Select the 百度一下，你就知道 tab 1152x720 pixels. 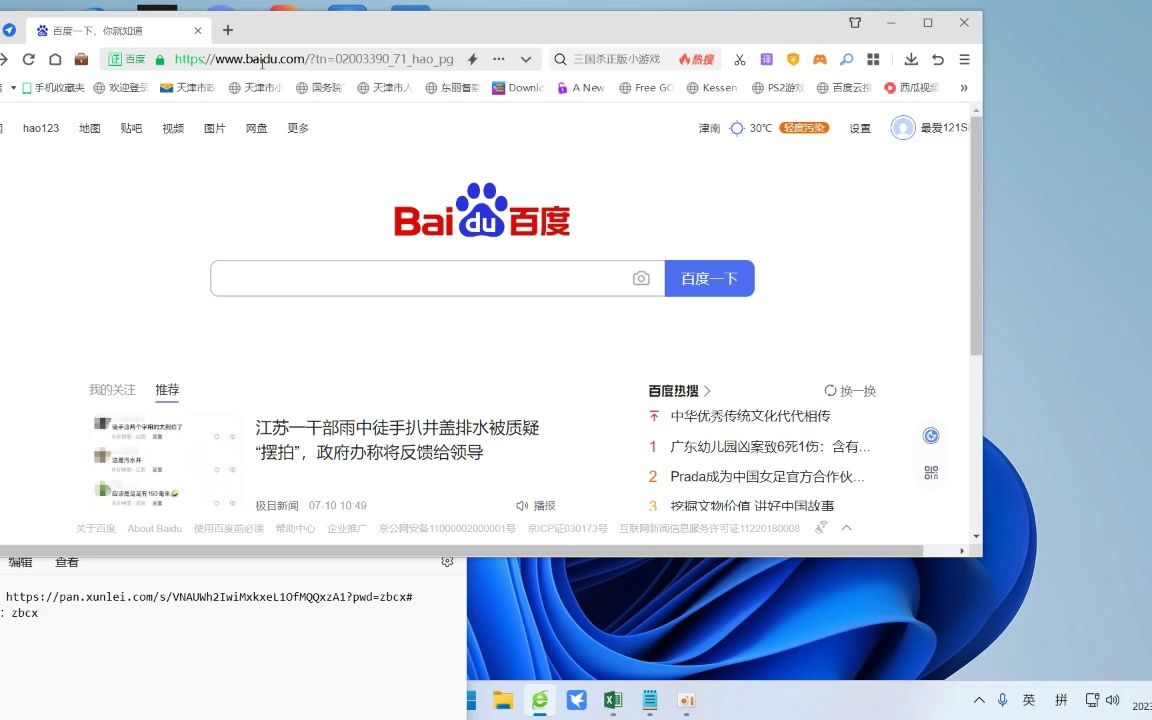pyautogui.click(x=120, y=31)
